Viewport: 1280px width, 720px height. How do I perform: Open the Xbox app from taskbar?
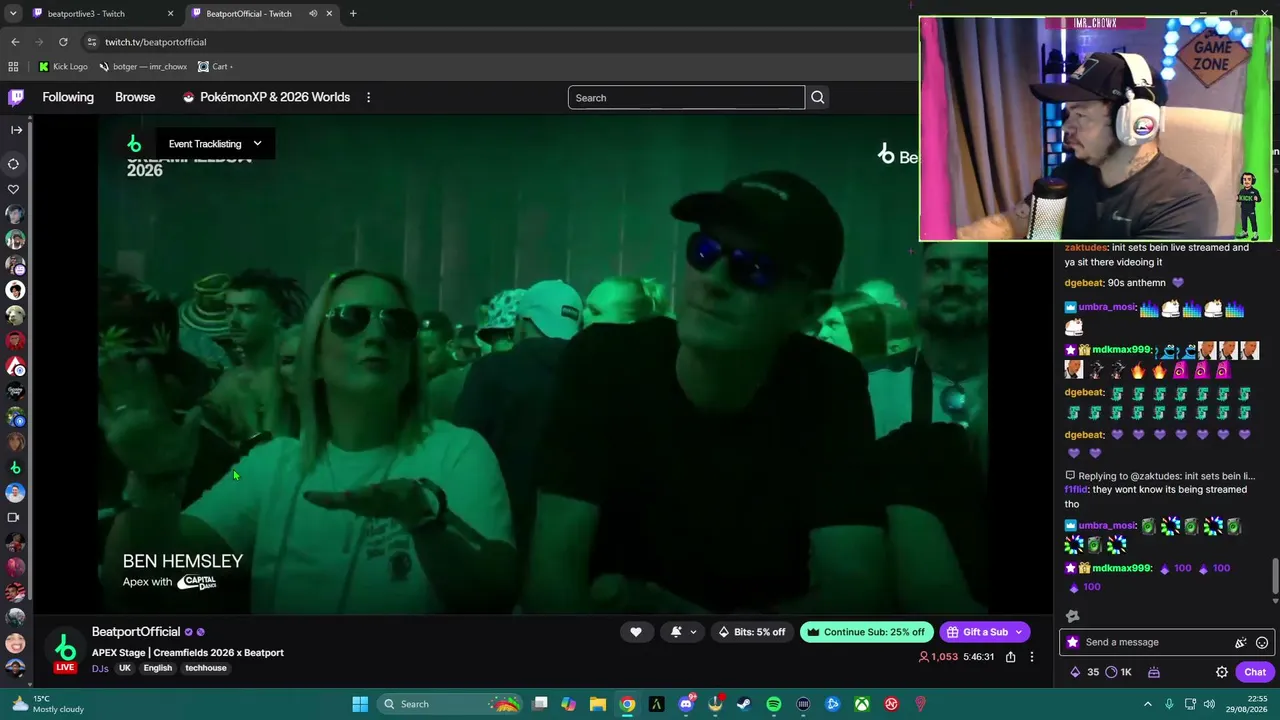point(862,704)
